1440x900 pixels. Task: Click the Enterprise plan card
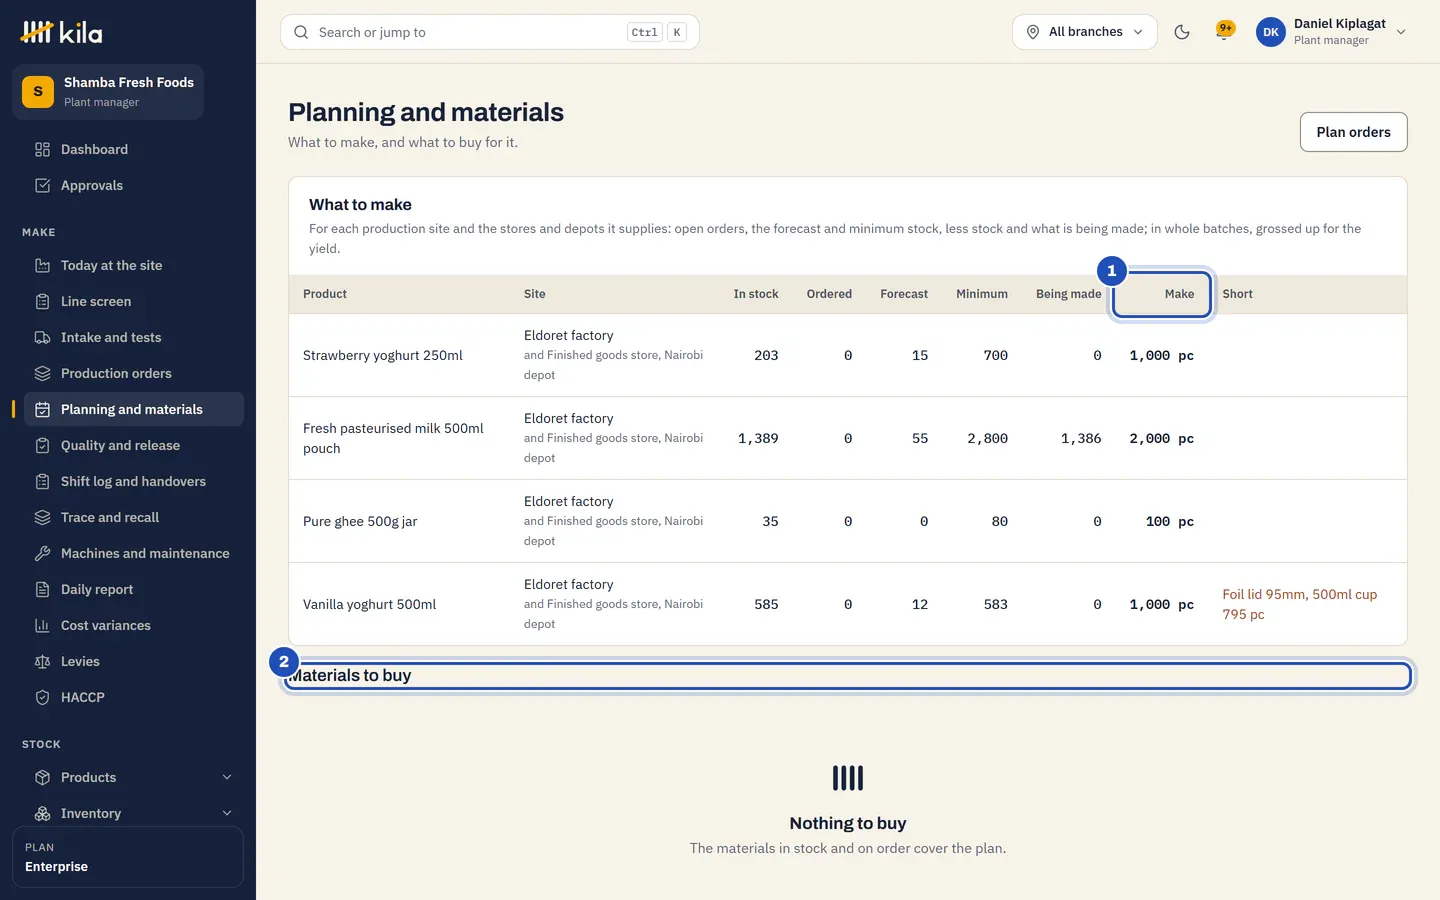[128, 857]
